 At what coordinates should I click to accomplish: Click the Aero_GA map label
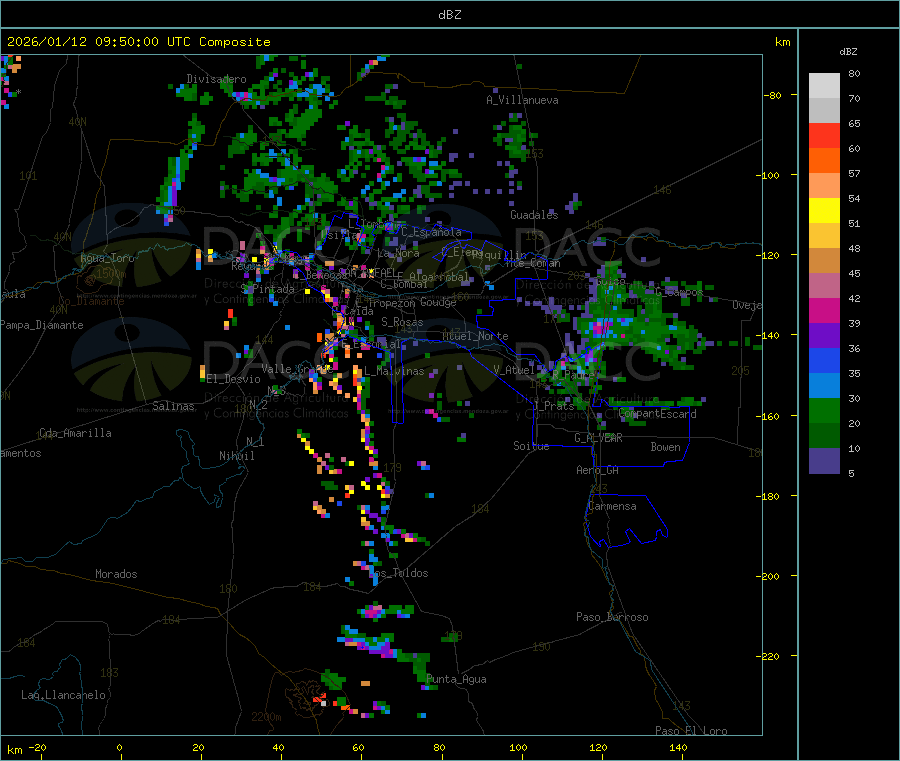pos(597,470)
